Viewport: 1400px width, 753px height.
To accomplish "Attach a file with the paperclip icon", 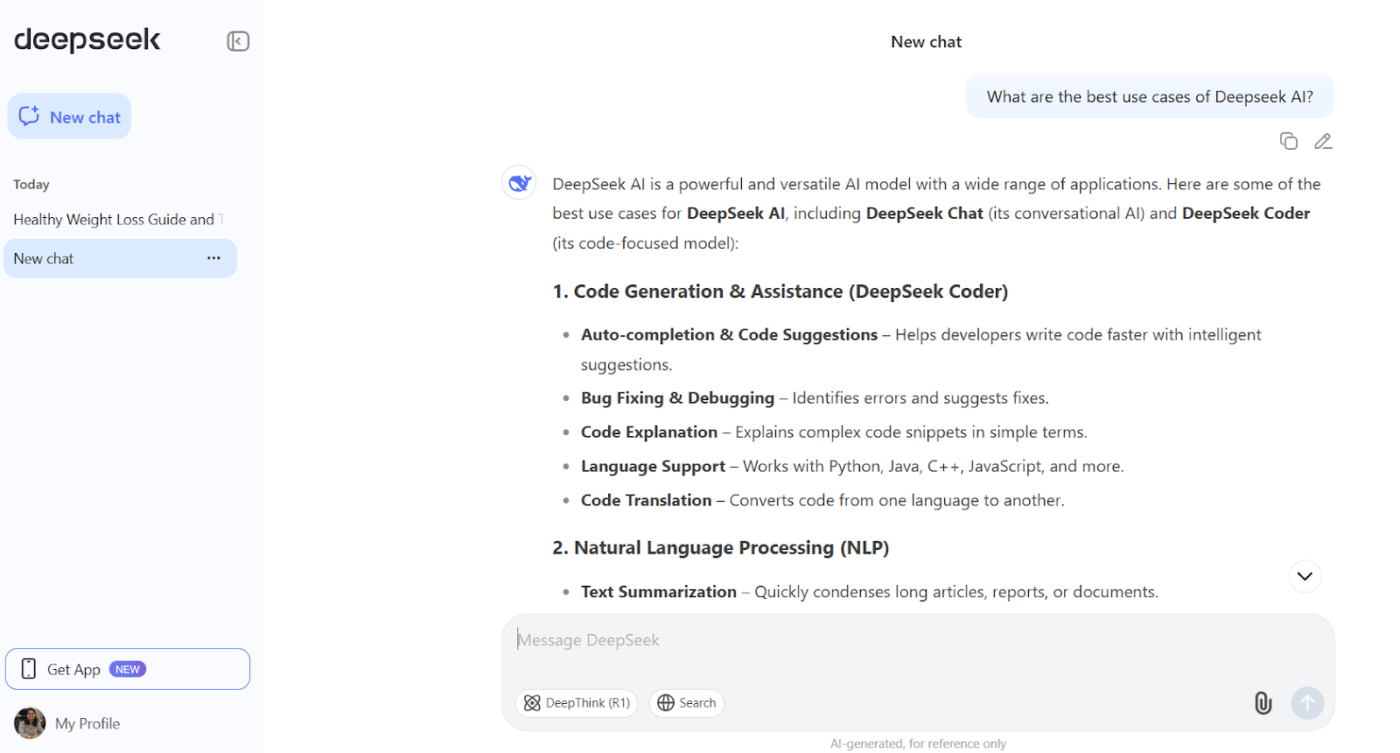I will (1263, 703).
